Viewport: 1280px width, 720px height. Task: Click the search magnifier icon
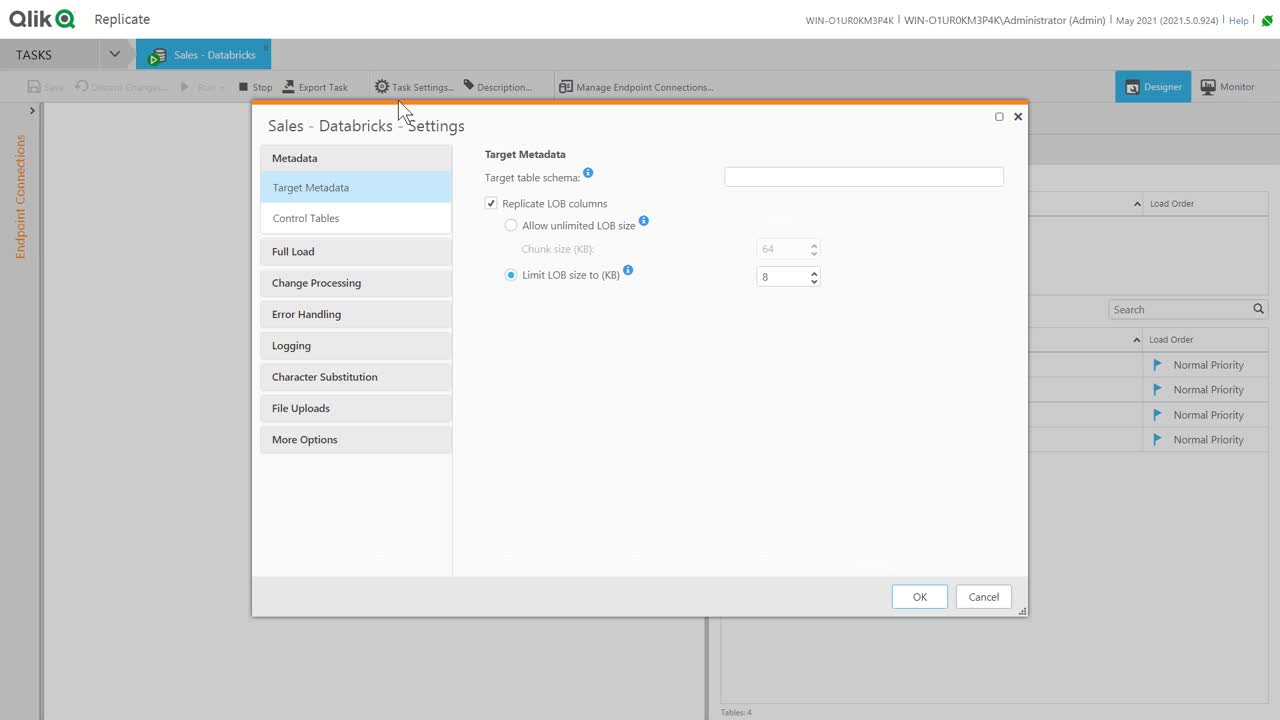(x=1259, y=310)
